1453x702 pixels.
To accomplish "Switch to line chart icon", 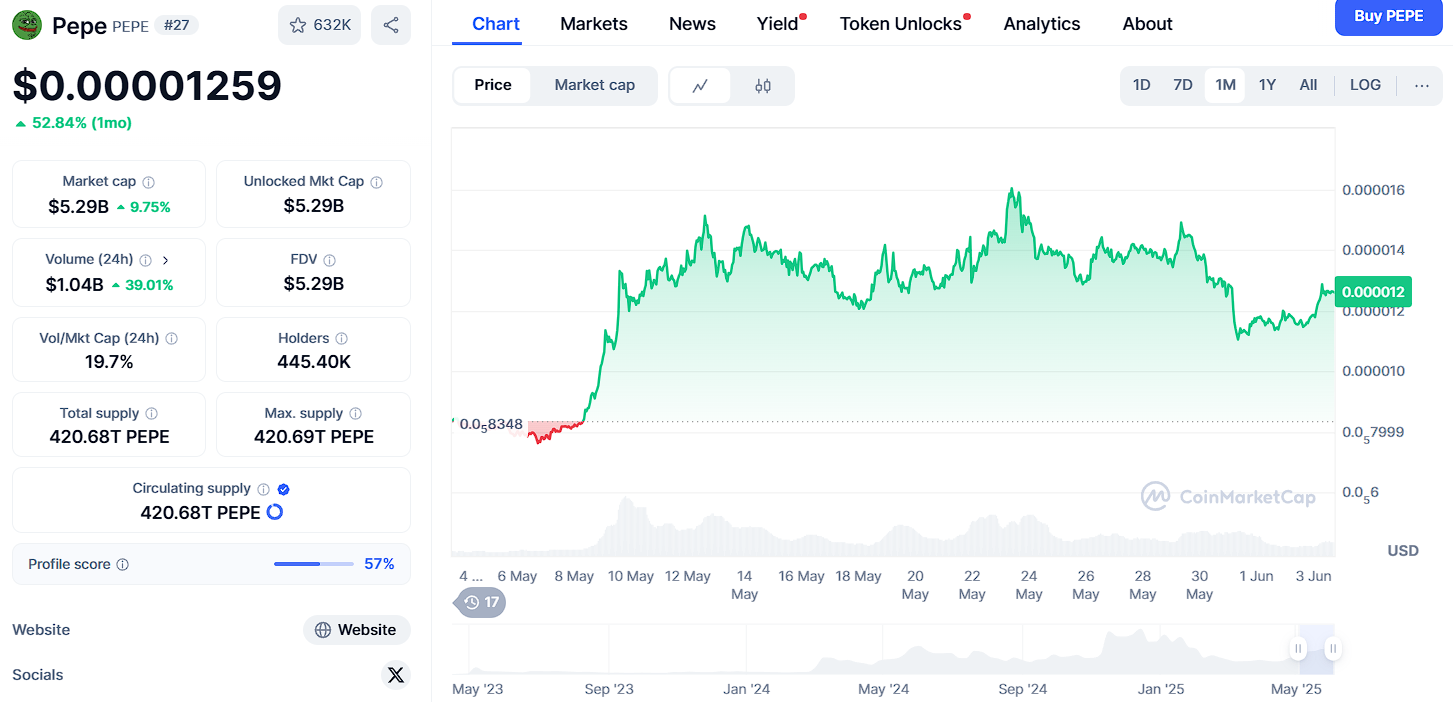I will (700, 86).
